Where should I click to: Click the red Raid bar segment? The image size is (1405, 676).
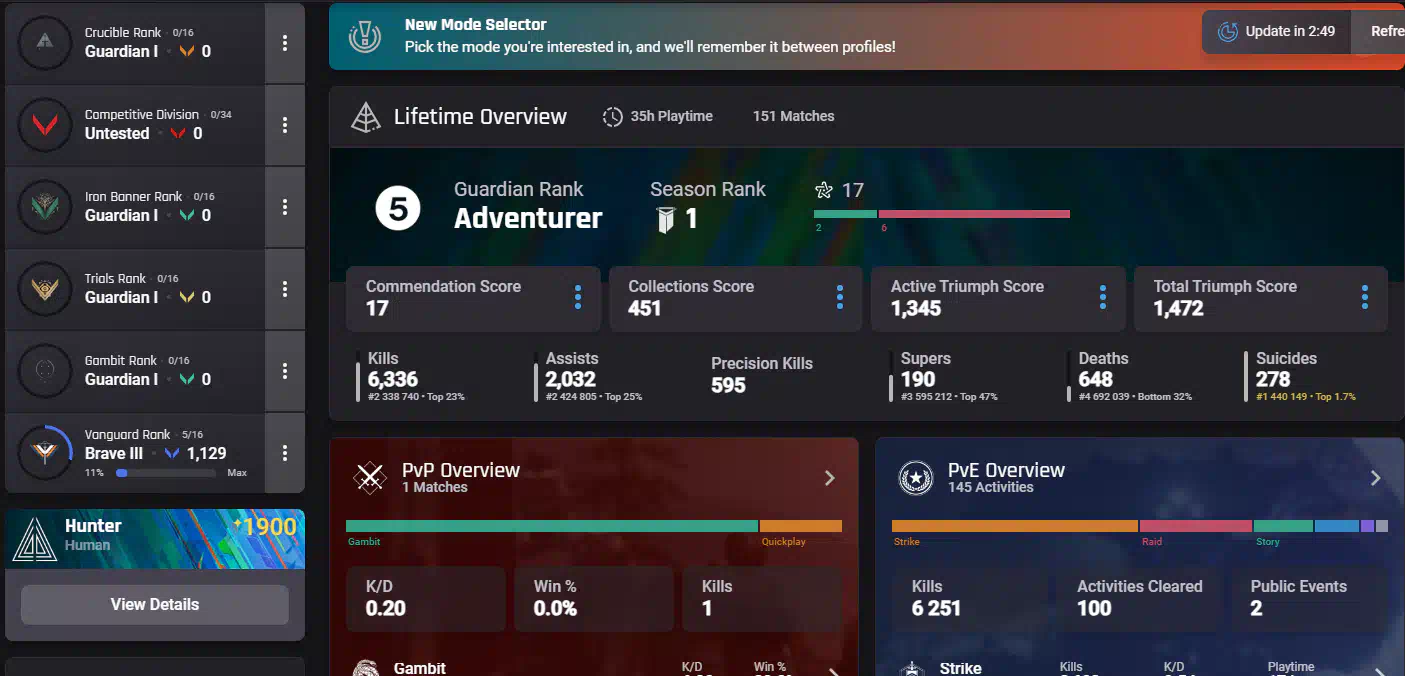[x=1196, y=526]
